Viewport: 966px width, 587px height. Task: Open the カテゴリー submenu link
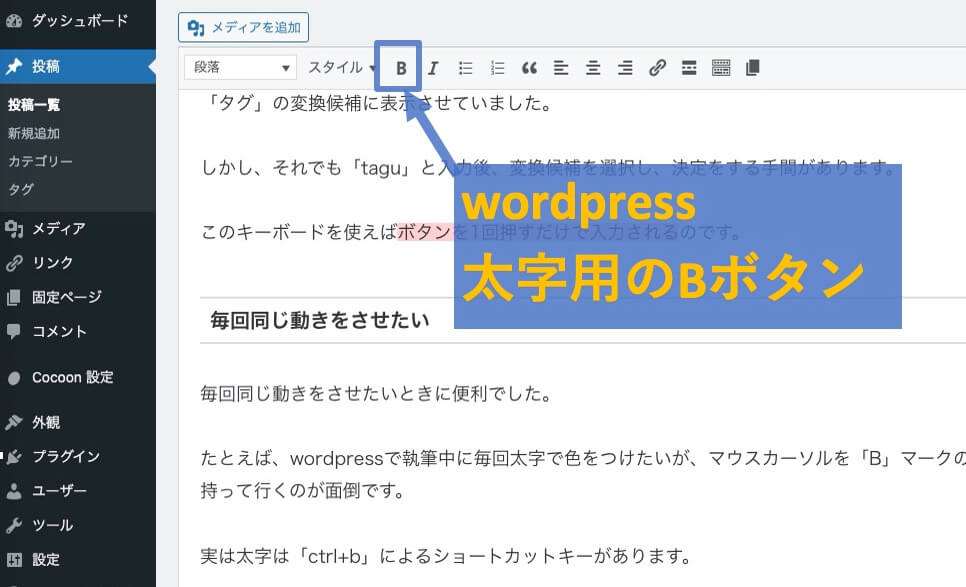pyautogui.click(x=40, y=161)
